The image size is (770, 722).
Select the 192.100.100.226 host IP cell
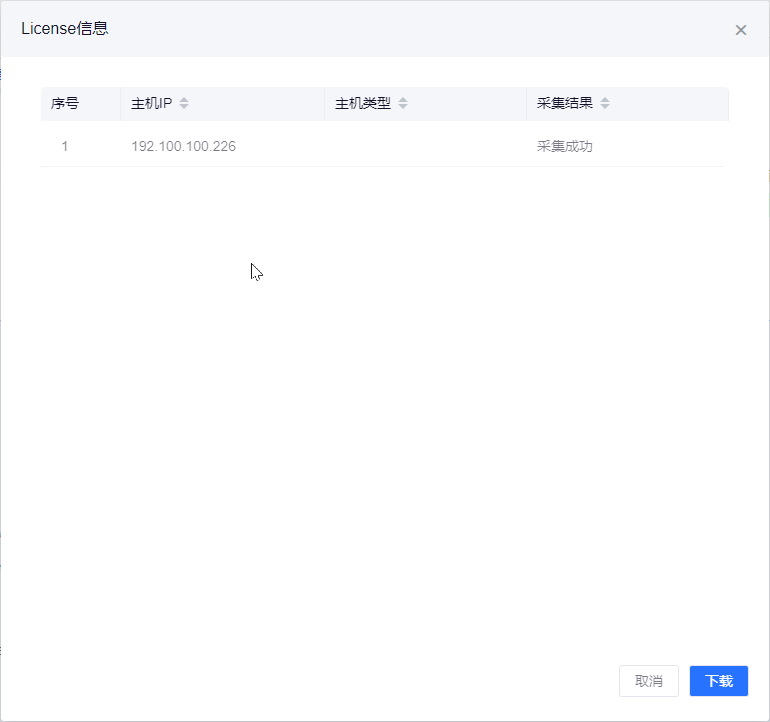click(183, 146)
